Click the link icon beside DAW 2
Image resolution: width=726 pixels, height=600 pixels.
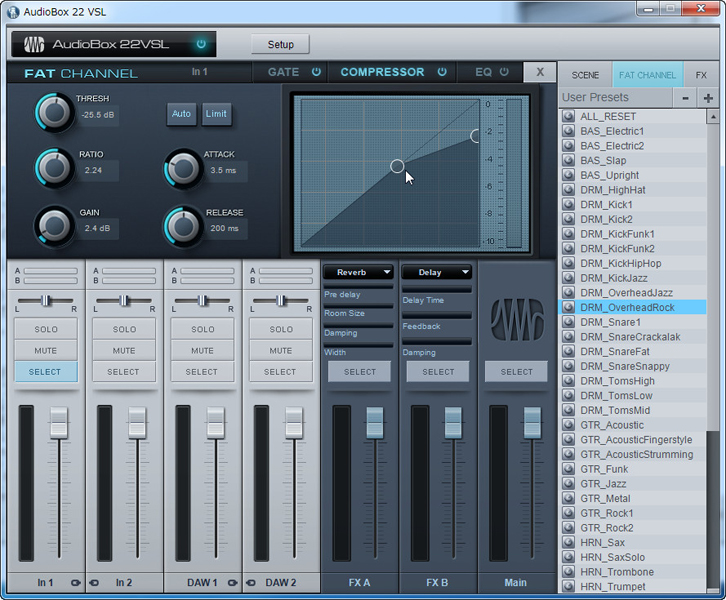click(x=251, y=583)
